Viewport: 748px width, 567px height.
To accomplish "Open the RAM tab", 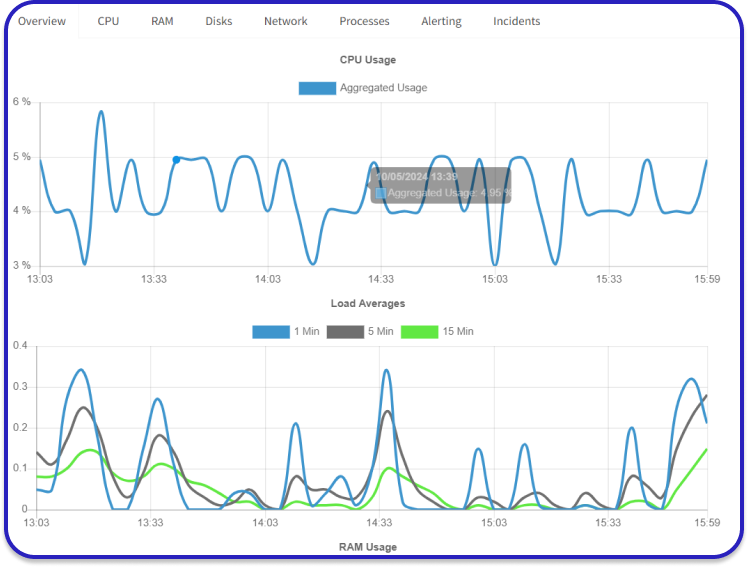I will 162,21.
